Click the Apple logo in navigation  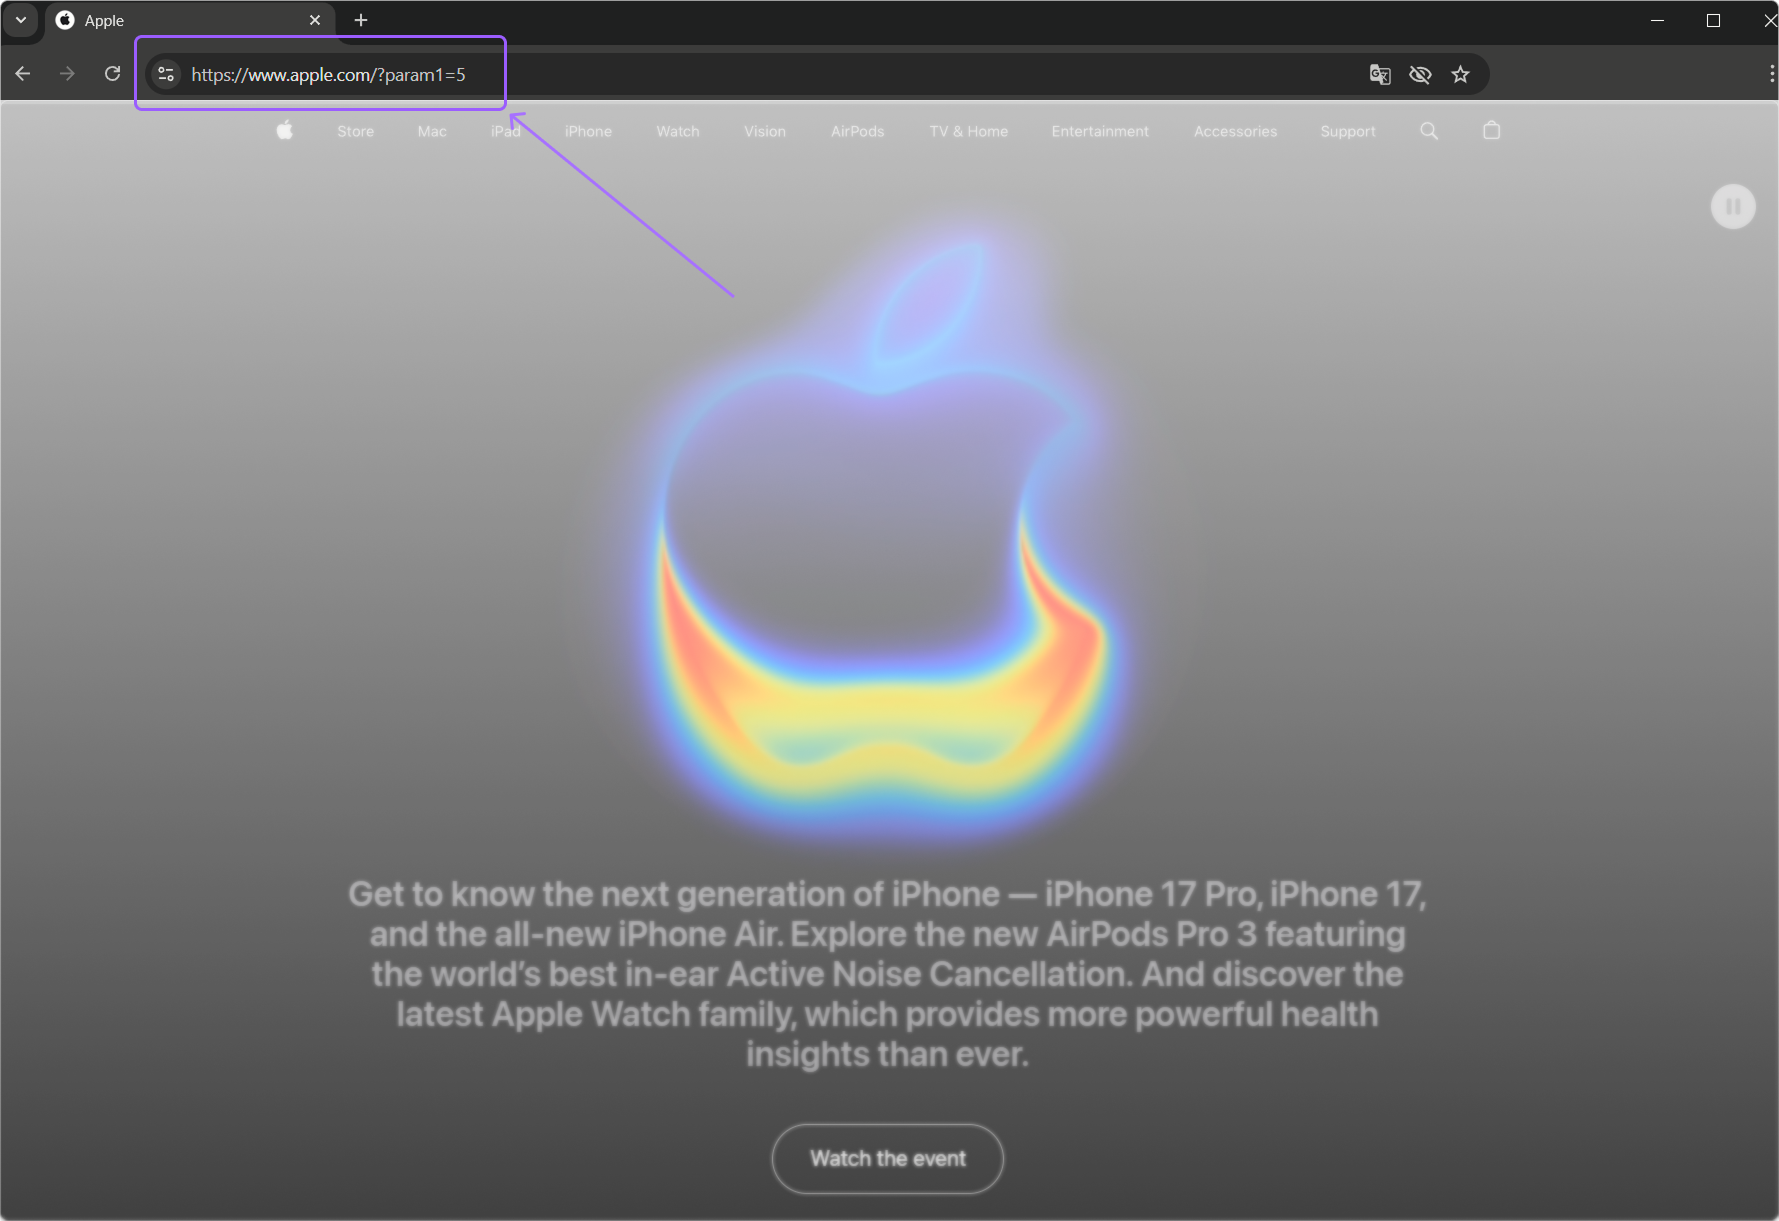(285, 130)
